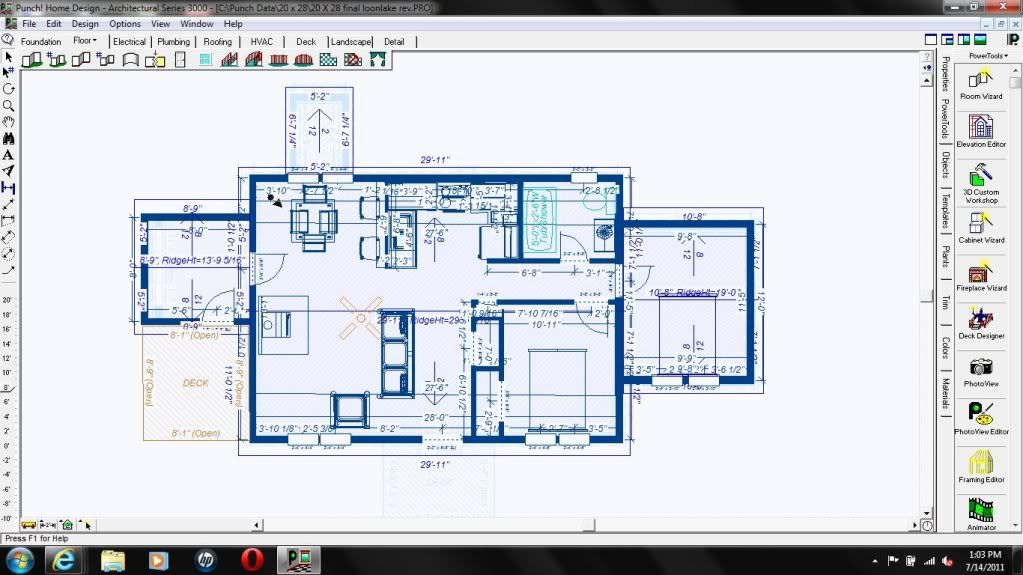Select the curtain drapery tool

(377, 60)
